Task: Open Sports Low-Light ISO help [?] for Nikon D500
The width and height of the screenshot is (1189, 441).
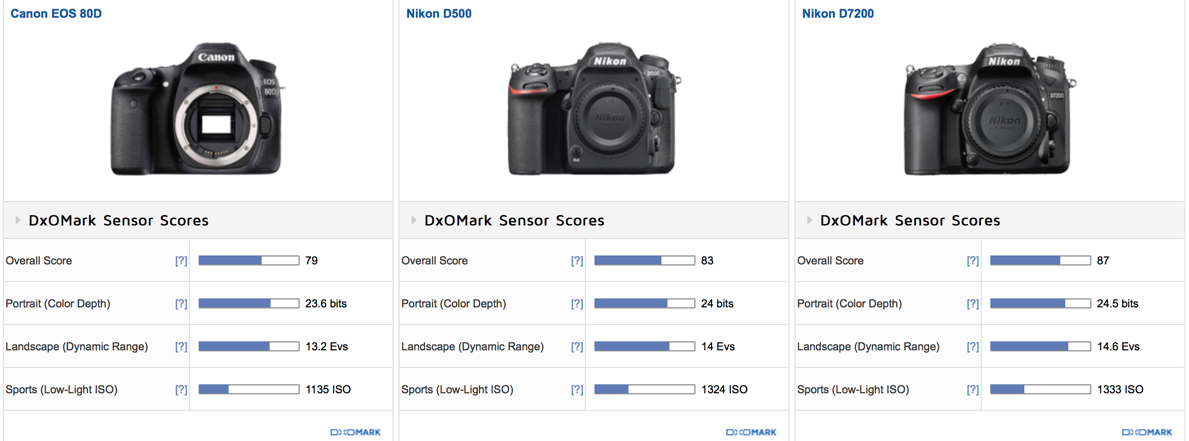Action: click(577, 390)
